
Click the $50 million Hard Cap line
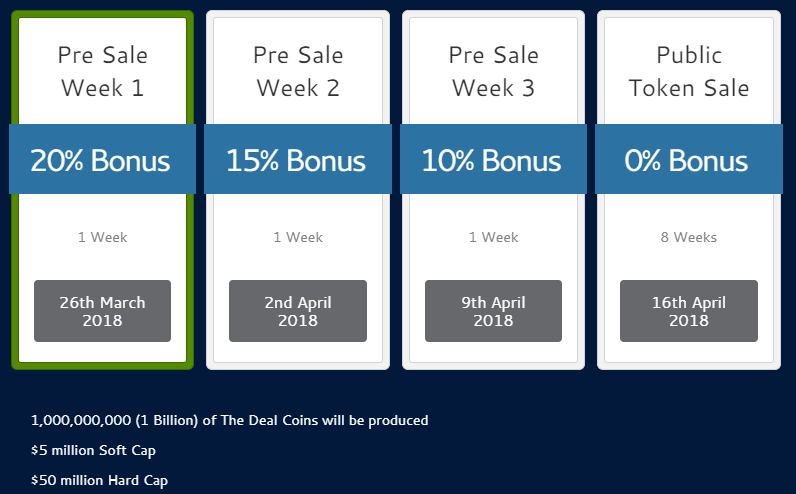(100, 480)
